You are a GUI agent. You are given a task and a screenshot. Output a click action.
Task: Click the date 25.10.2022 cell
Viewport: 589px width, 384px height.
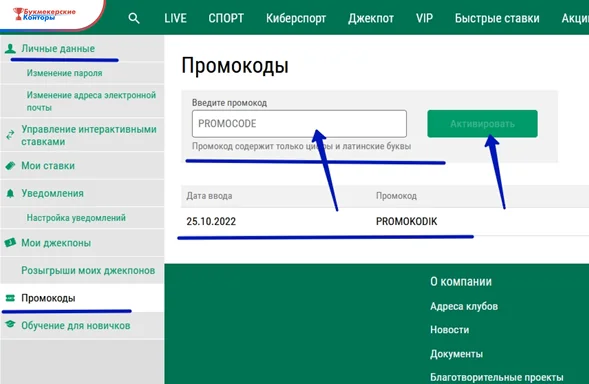click(x=211, y=221)
